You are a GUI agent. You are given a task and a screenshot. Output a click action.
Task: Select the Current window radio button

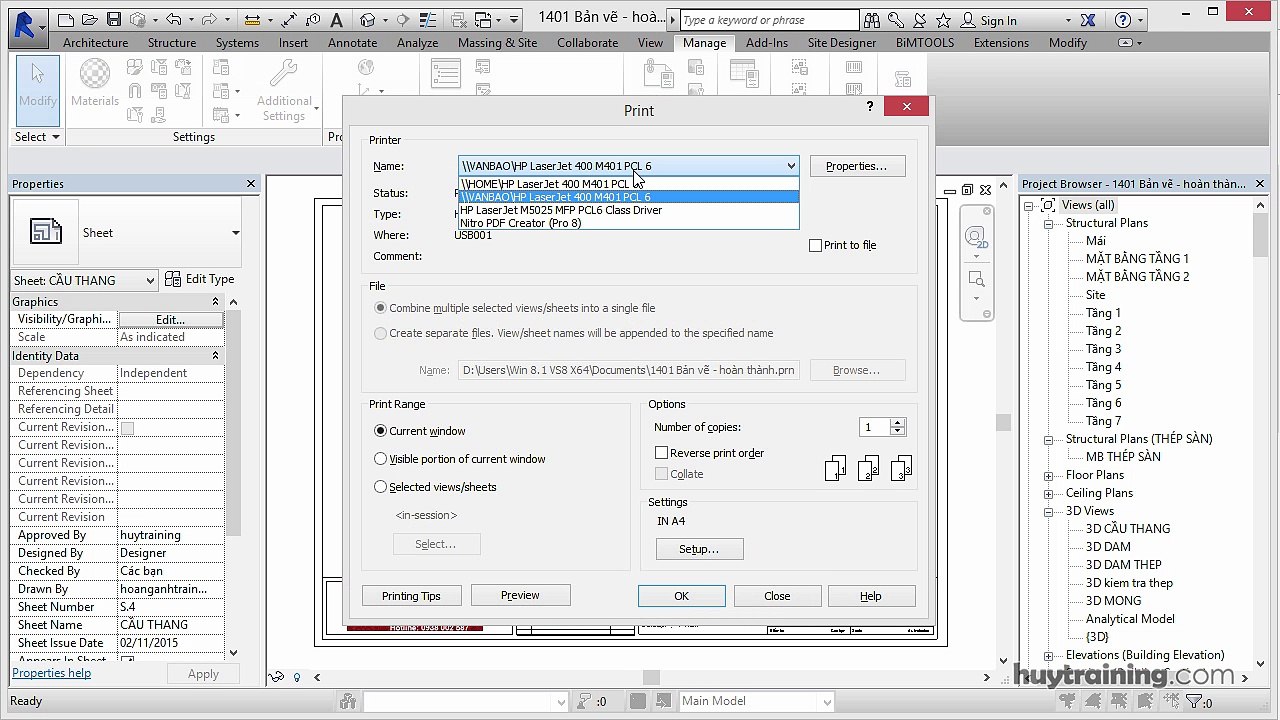(x=380, y=431)
